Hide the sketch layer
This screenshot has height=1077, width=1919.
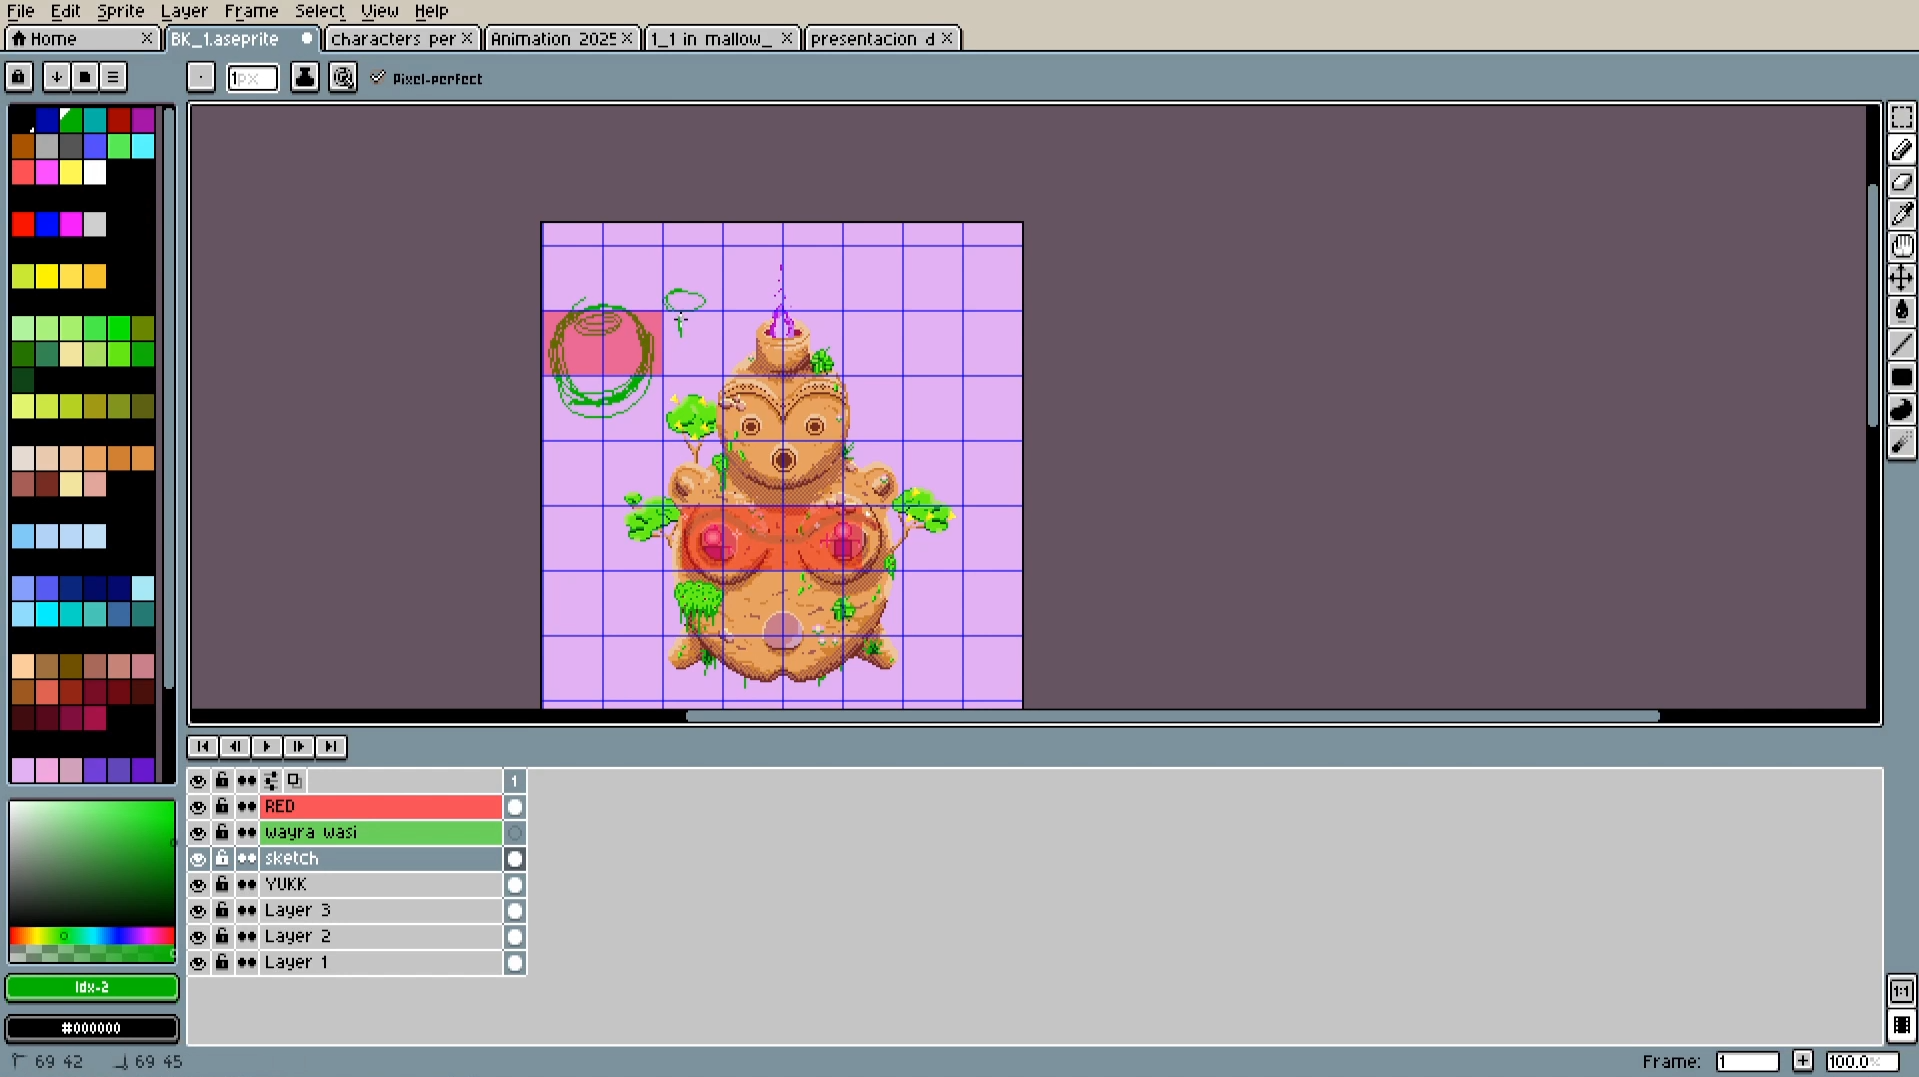198,859
